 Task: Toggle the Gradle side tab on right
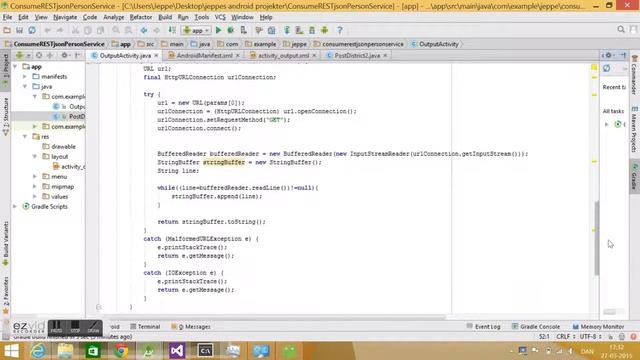click(634, 177)
